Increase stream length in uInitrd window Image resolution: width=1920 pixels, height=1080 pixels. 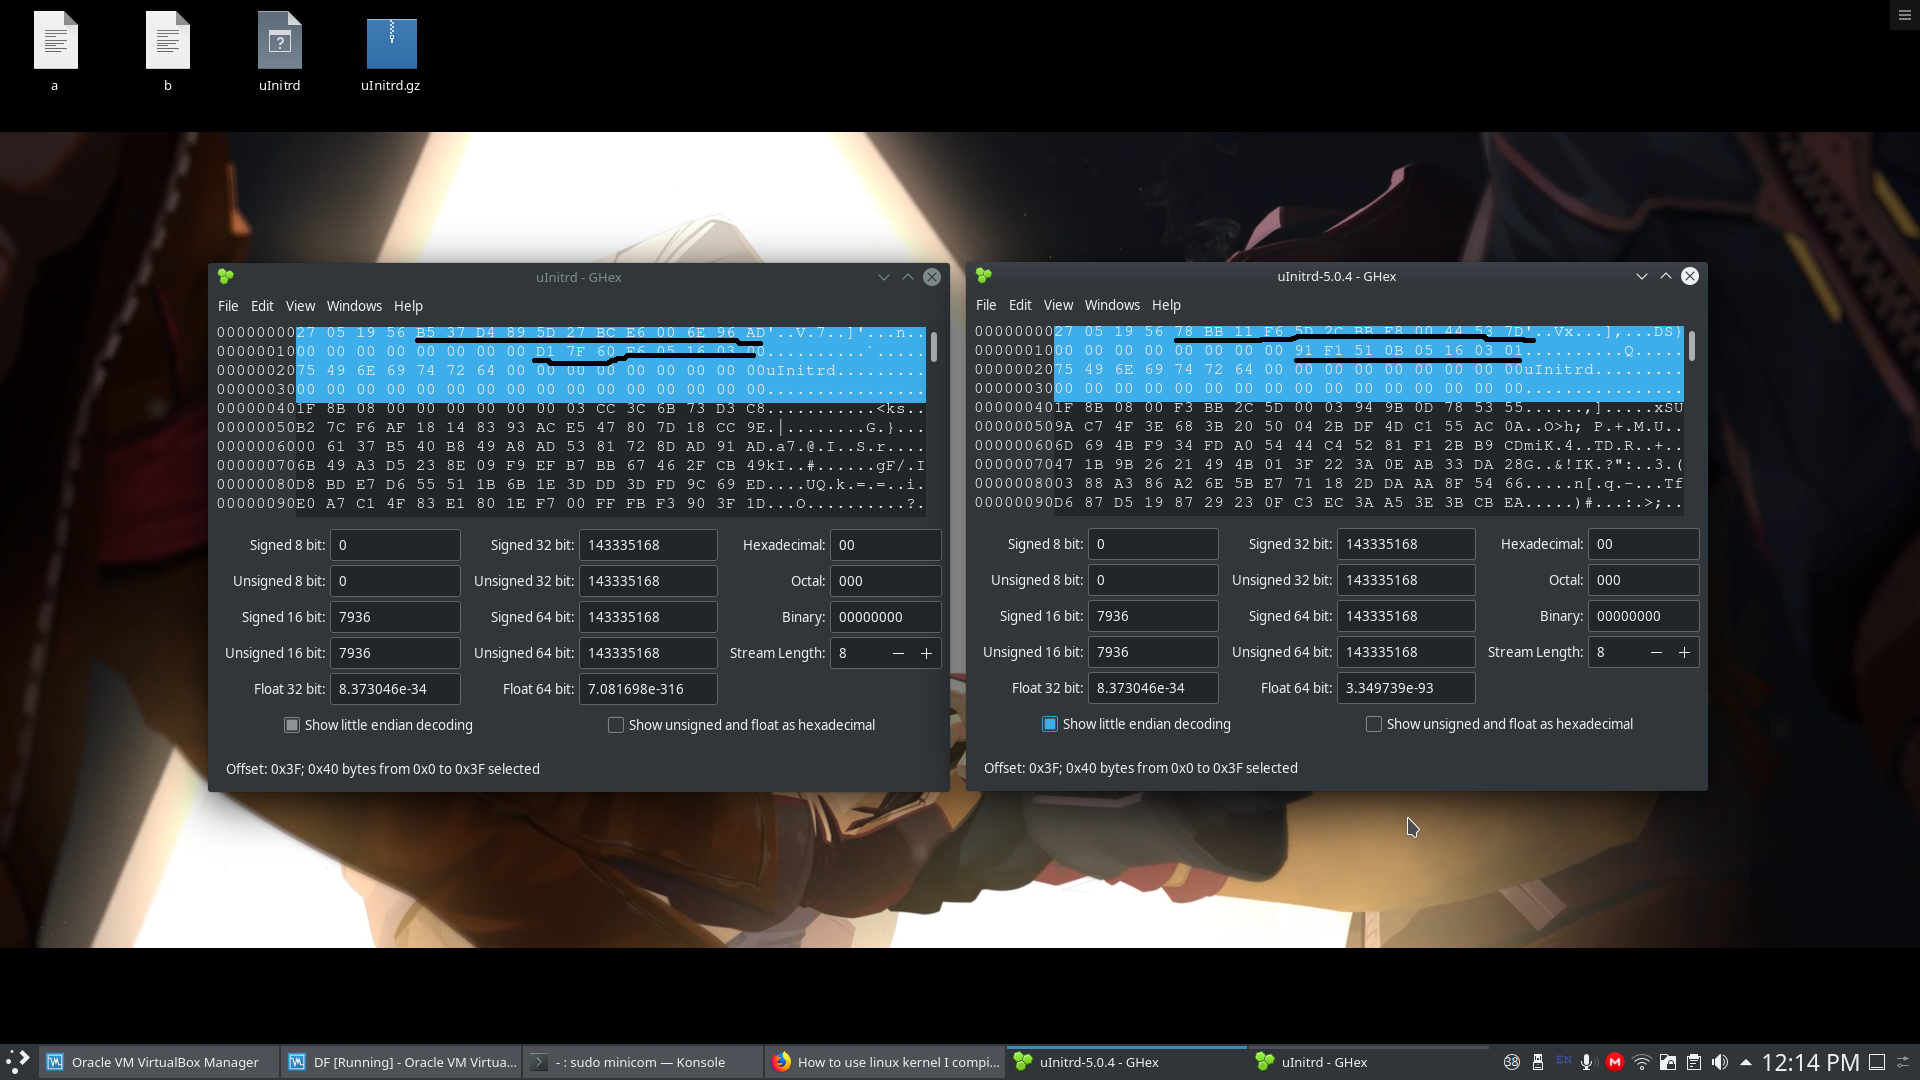coord(926,653)
